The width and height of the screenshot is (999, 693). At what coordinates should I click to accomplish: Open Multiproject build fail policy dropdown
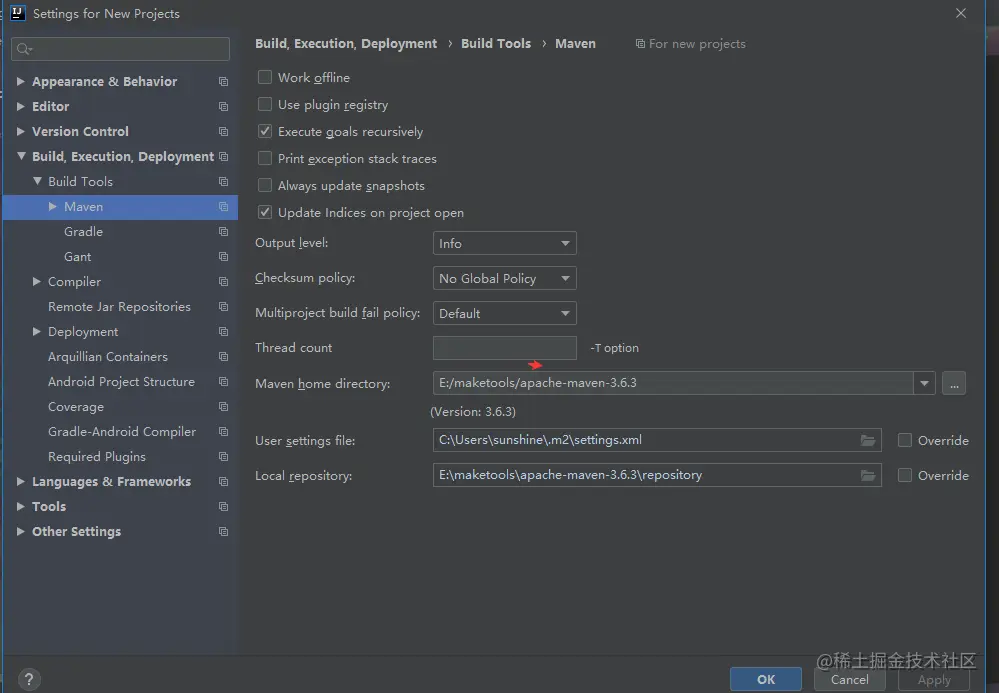(505, 313)
